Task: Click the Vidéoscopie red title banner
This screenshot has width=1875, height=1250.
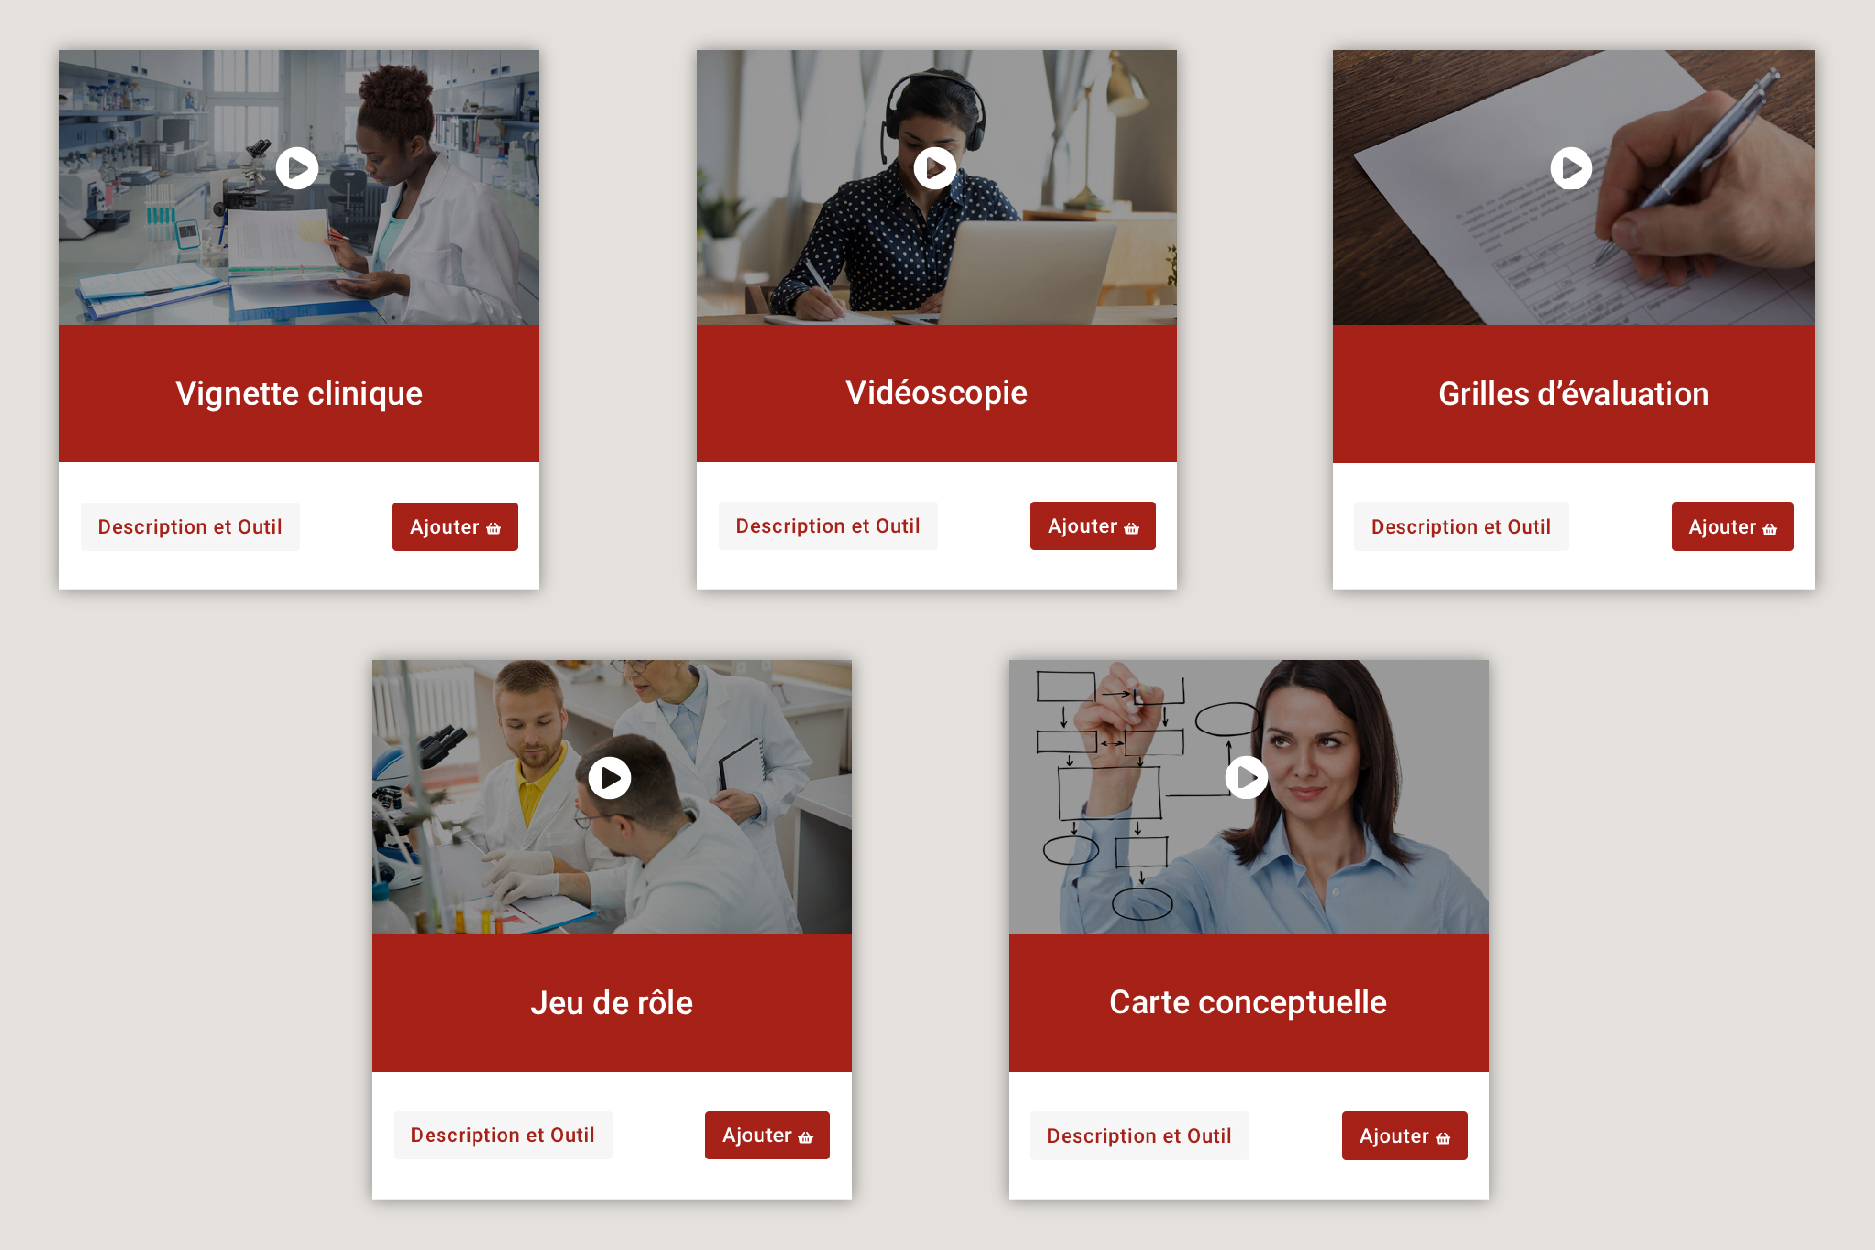Action: pyautogui.click(x=937, y=393)
